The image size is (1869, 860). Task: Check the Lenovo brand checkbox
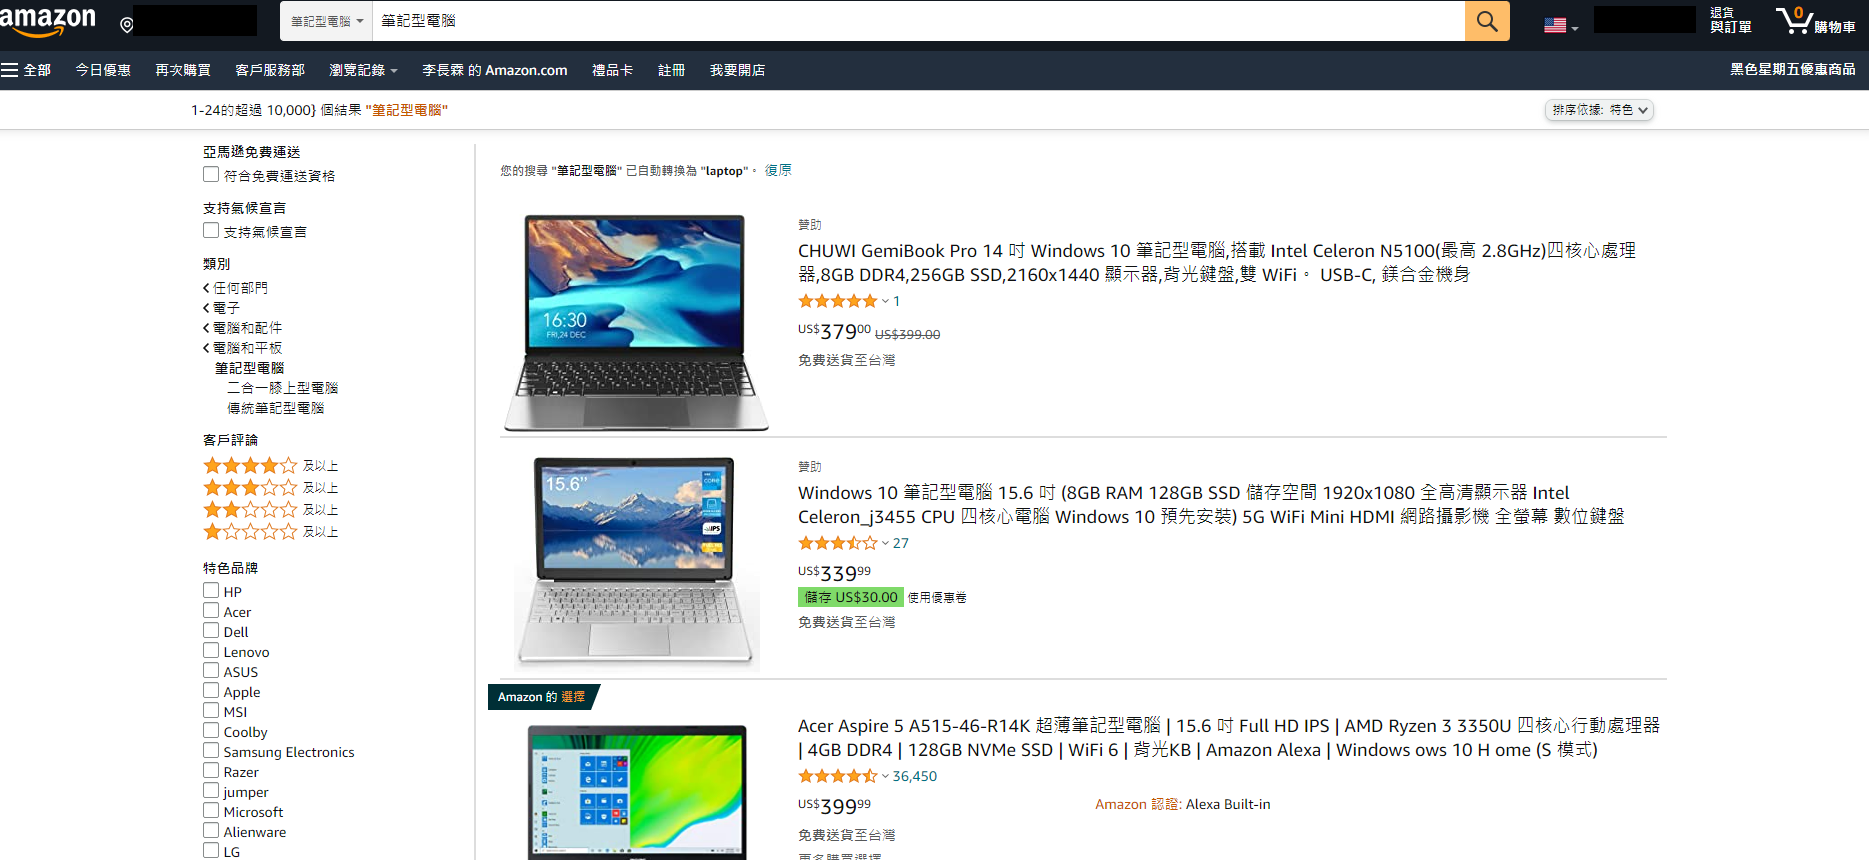point(211,650)
